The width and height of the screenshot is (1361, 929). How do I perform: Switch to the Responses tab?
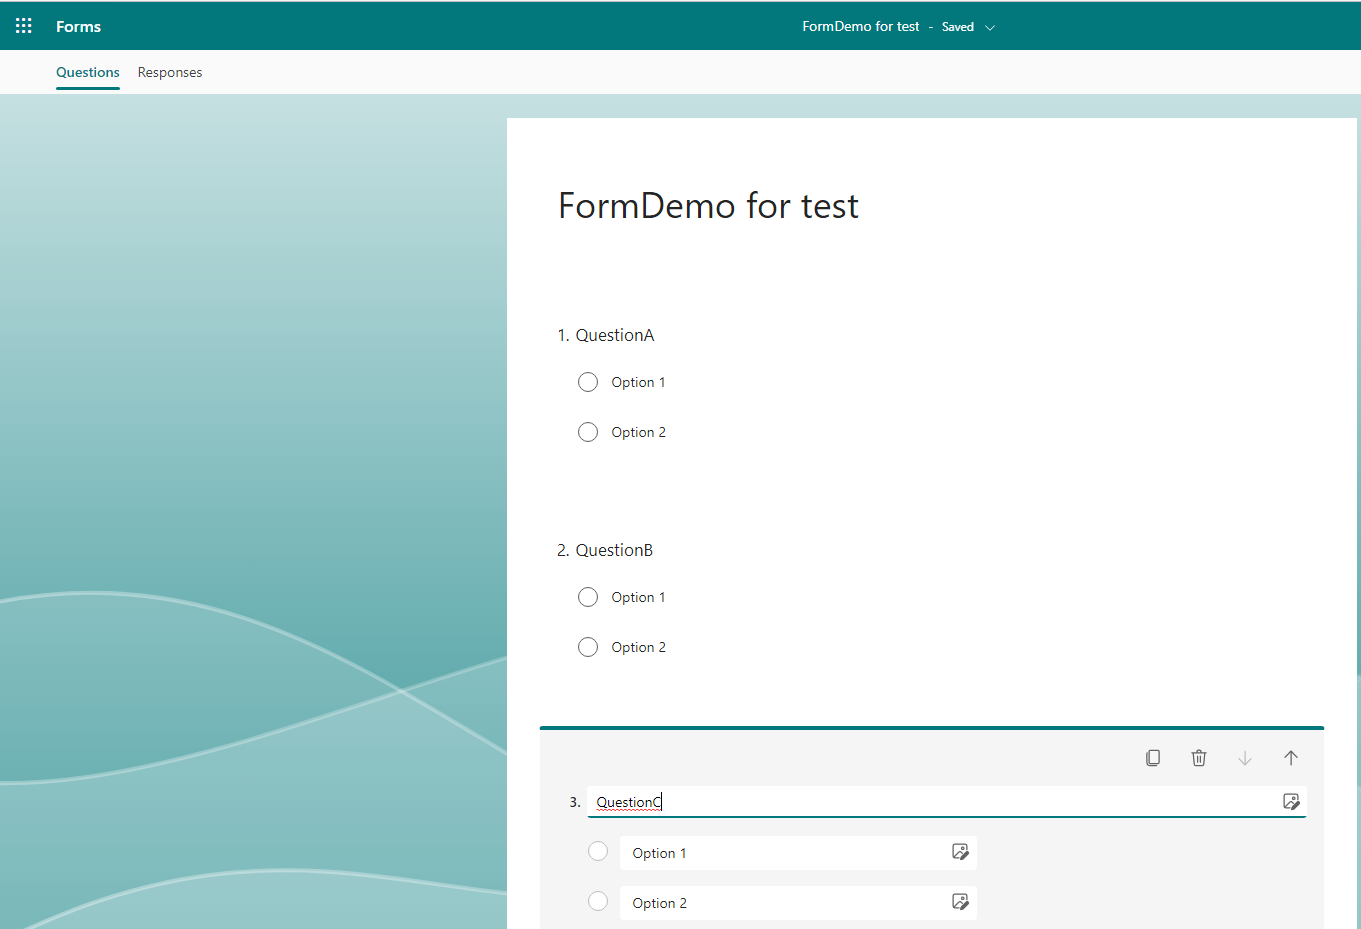(x=170, y=72)
